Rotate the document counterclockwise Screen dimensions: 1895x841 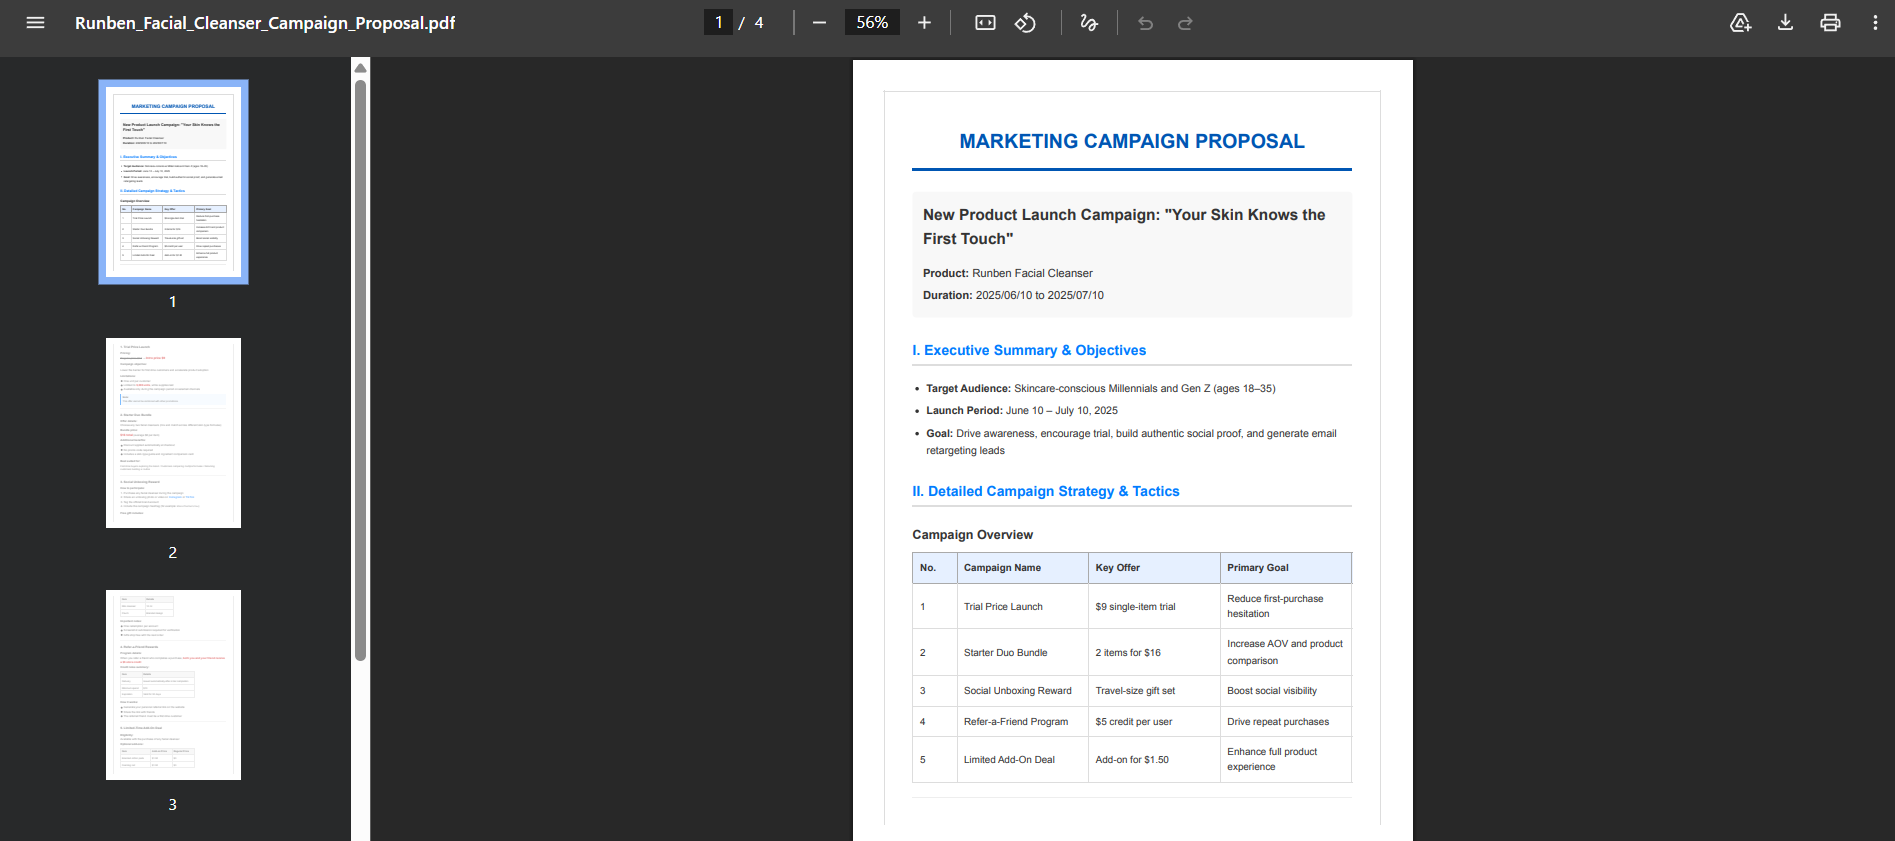(1025, 23)
